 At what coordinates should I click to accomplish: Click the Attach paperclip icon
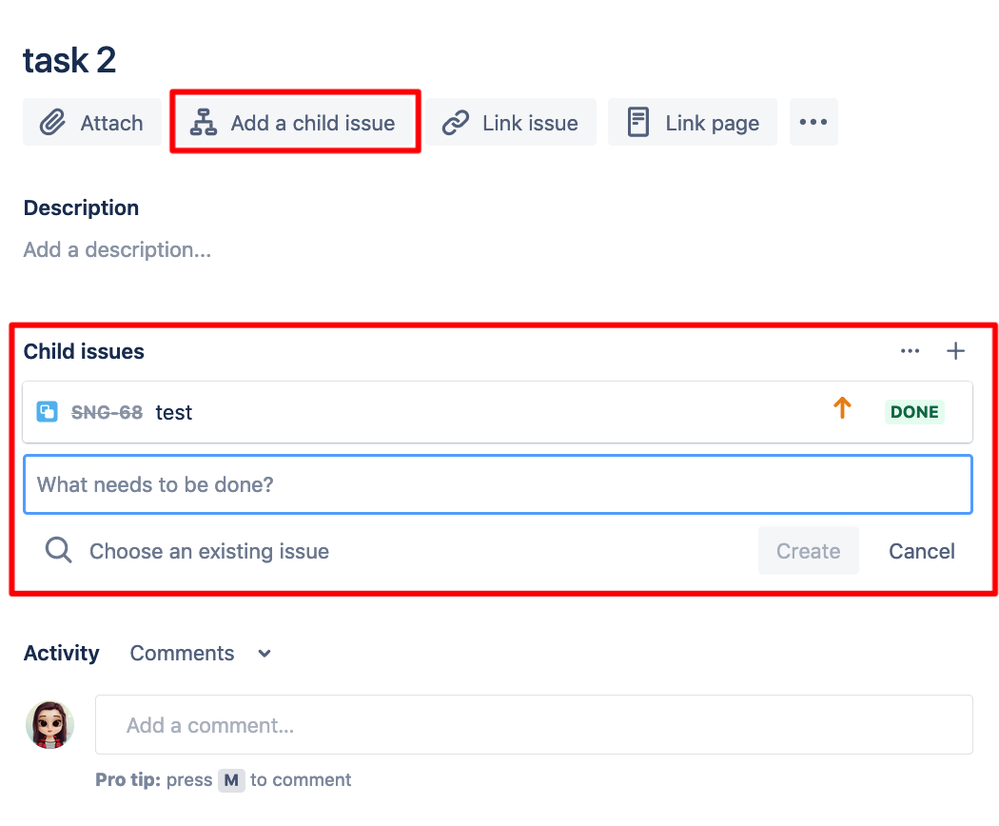point(51,122)
